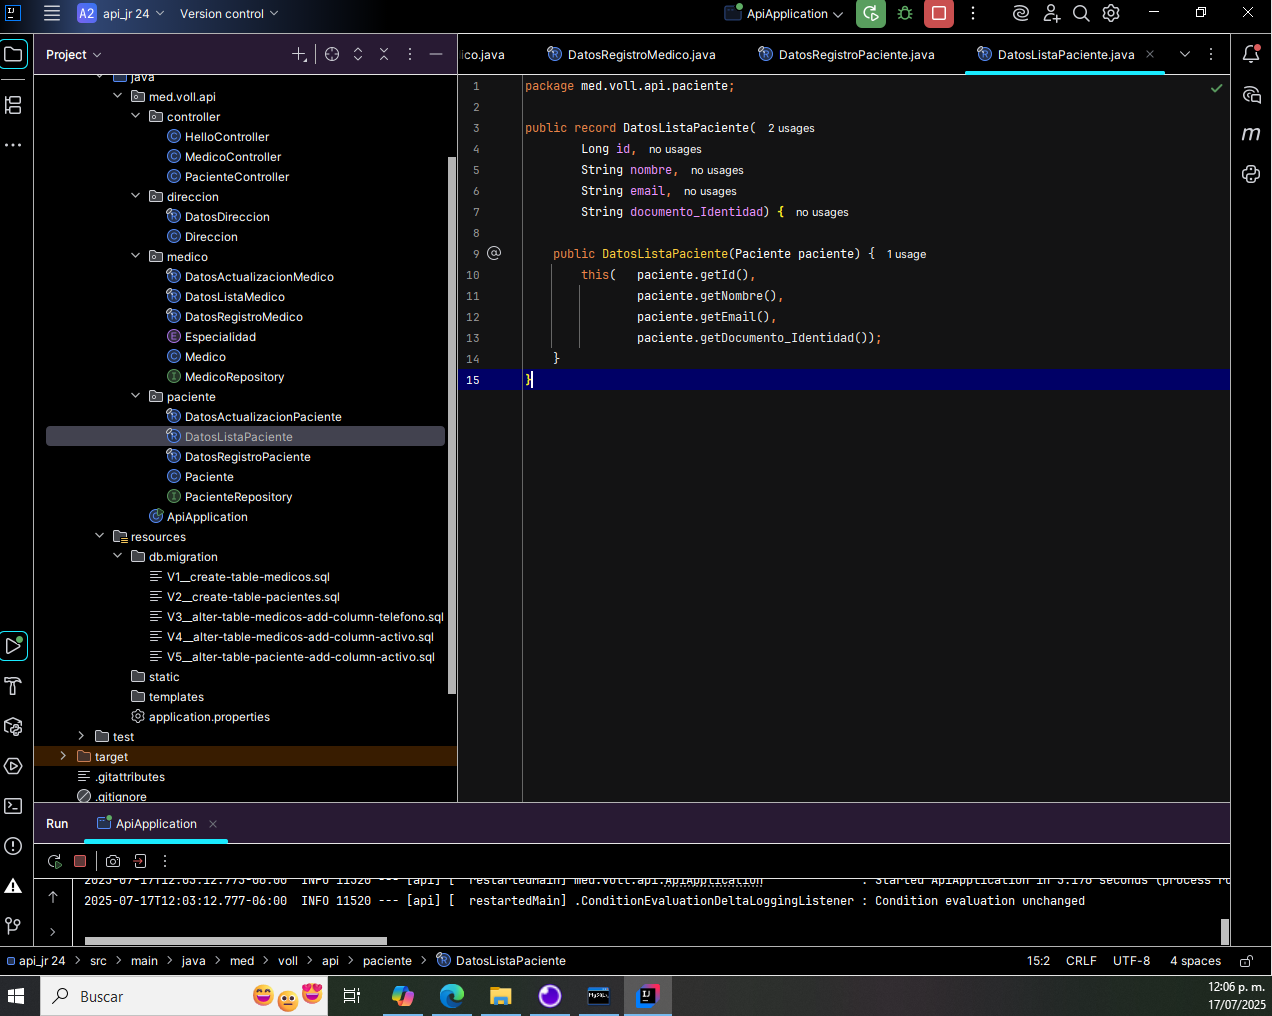Screen dimensions: 1272x1016
Task: Collapse all in Project panel
Action: (x=384, y=54)
